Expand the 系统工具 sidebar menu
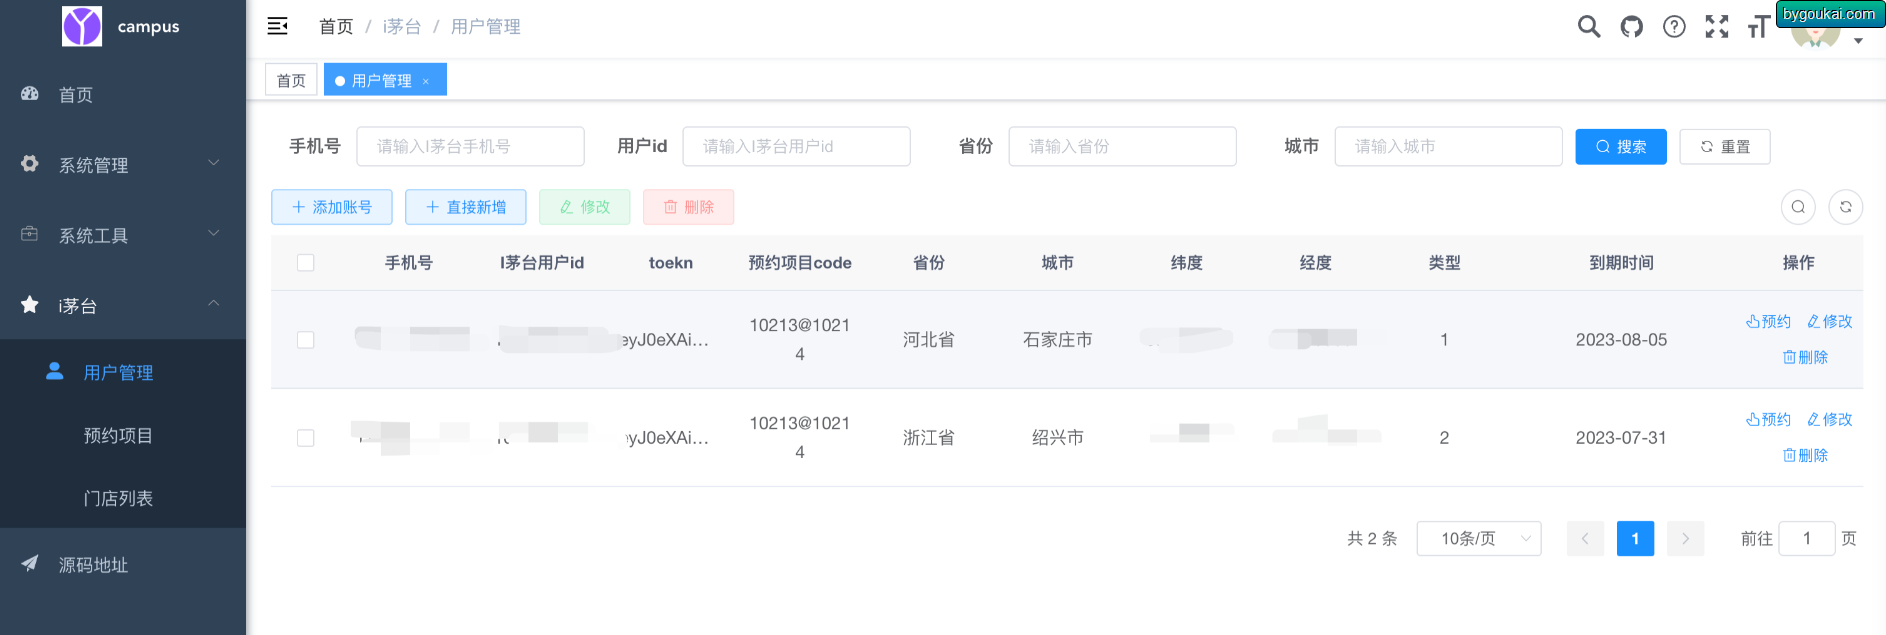 pyautogui.click(x=123, y=235)
